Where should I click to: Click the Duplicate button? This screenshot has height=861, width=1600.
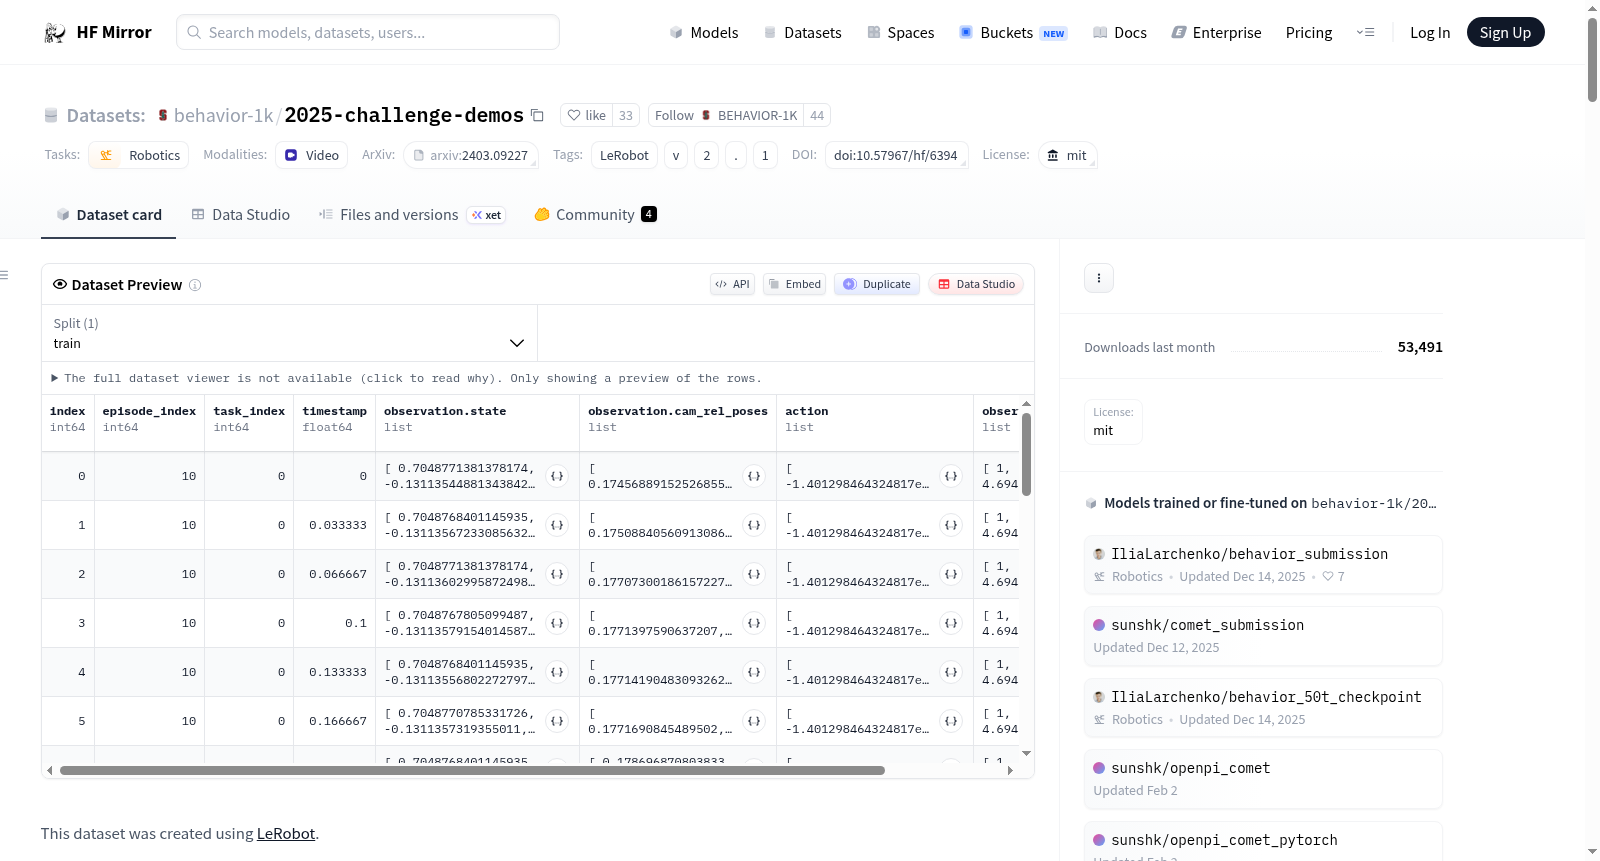coord(877,284)
